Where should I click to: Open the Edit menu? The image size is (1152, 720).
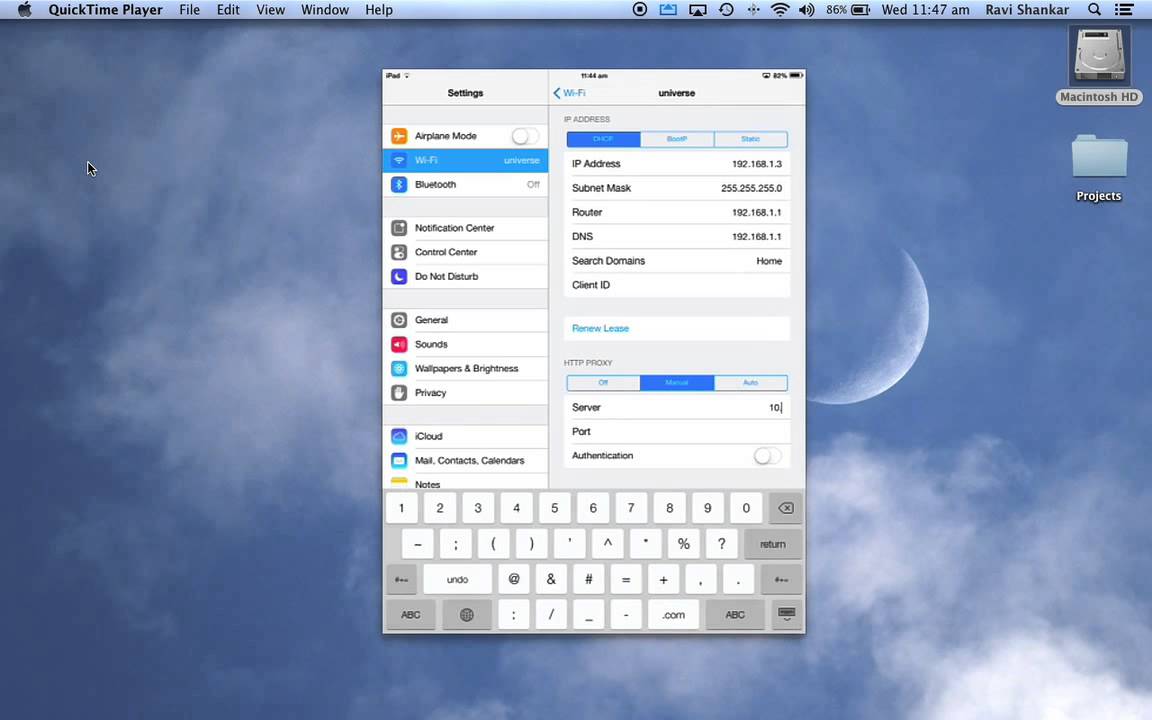(228, 10)
